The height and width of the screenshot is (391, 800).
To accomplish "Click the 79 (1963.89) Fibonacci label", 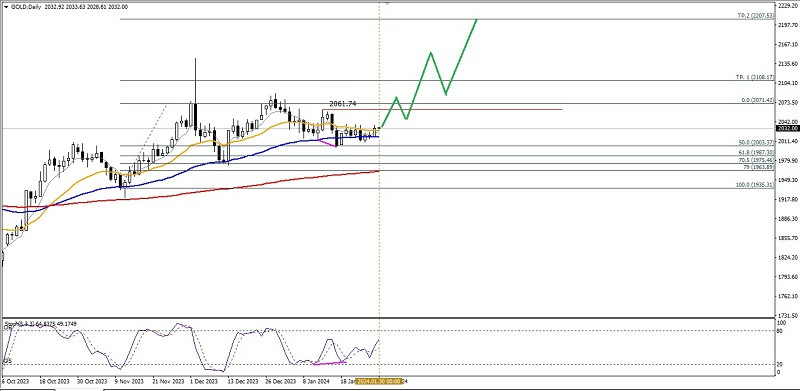I will coord(758,167).
